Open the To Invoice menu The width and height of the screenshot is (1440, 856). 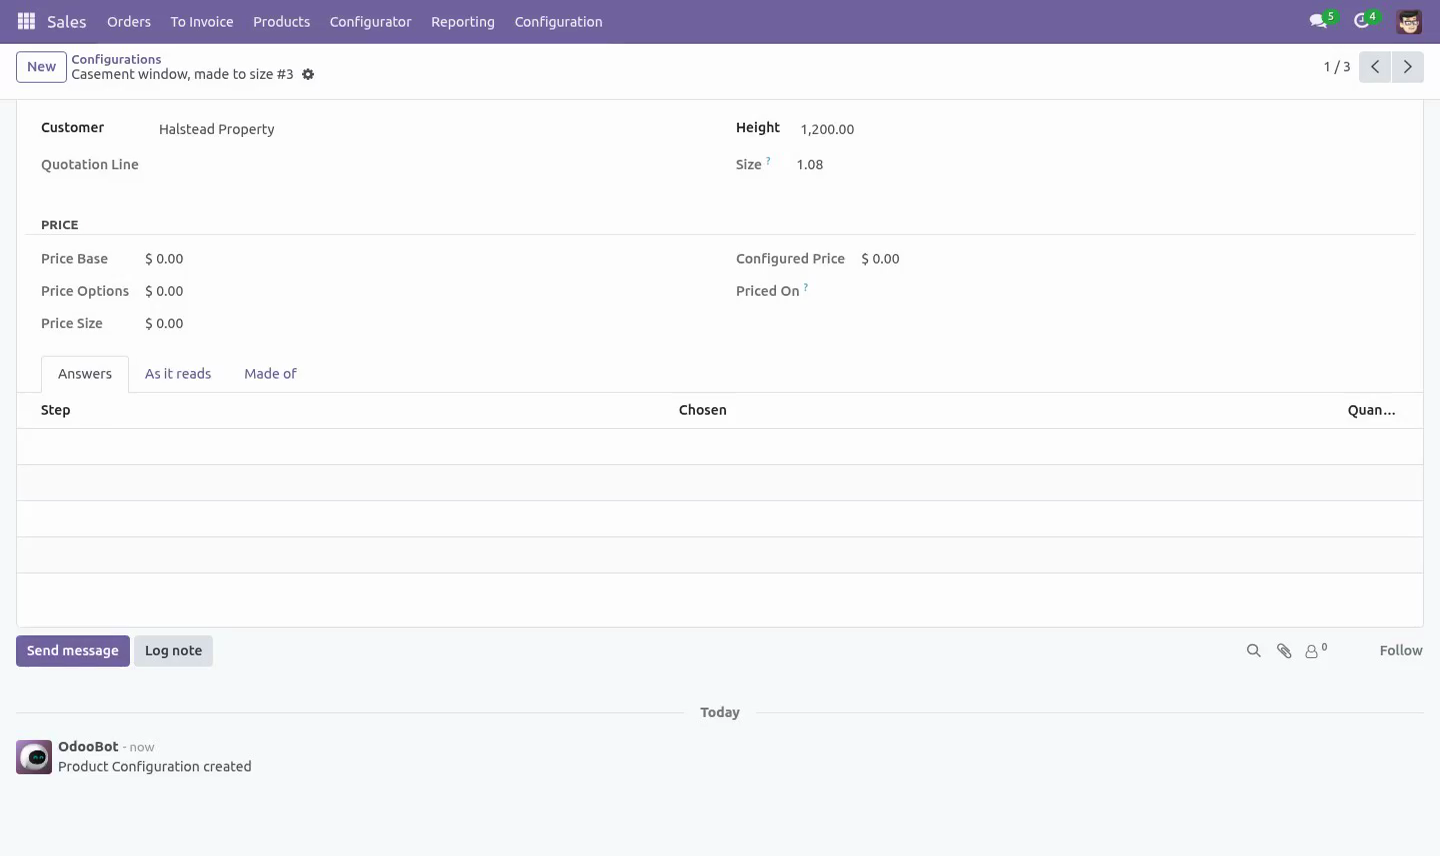click(202, 21)
